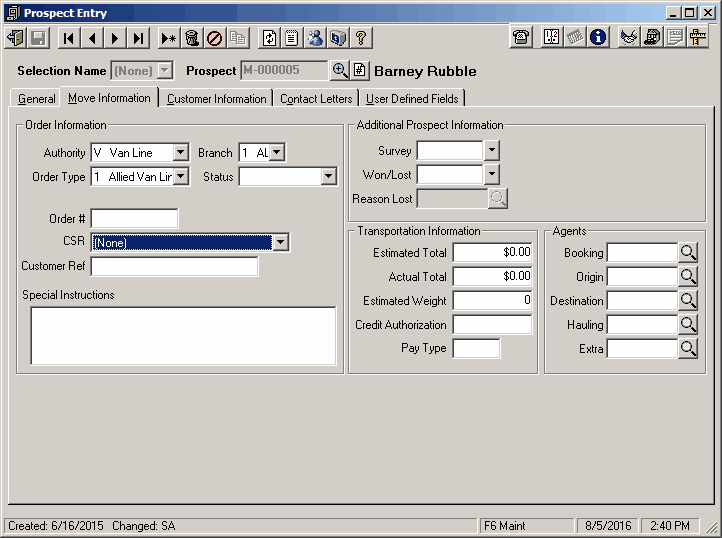Expand the CSR dropdown arrow
The height and width of the screenshot is (538, 722).
(x=280, y=242)
